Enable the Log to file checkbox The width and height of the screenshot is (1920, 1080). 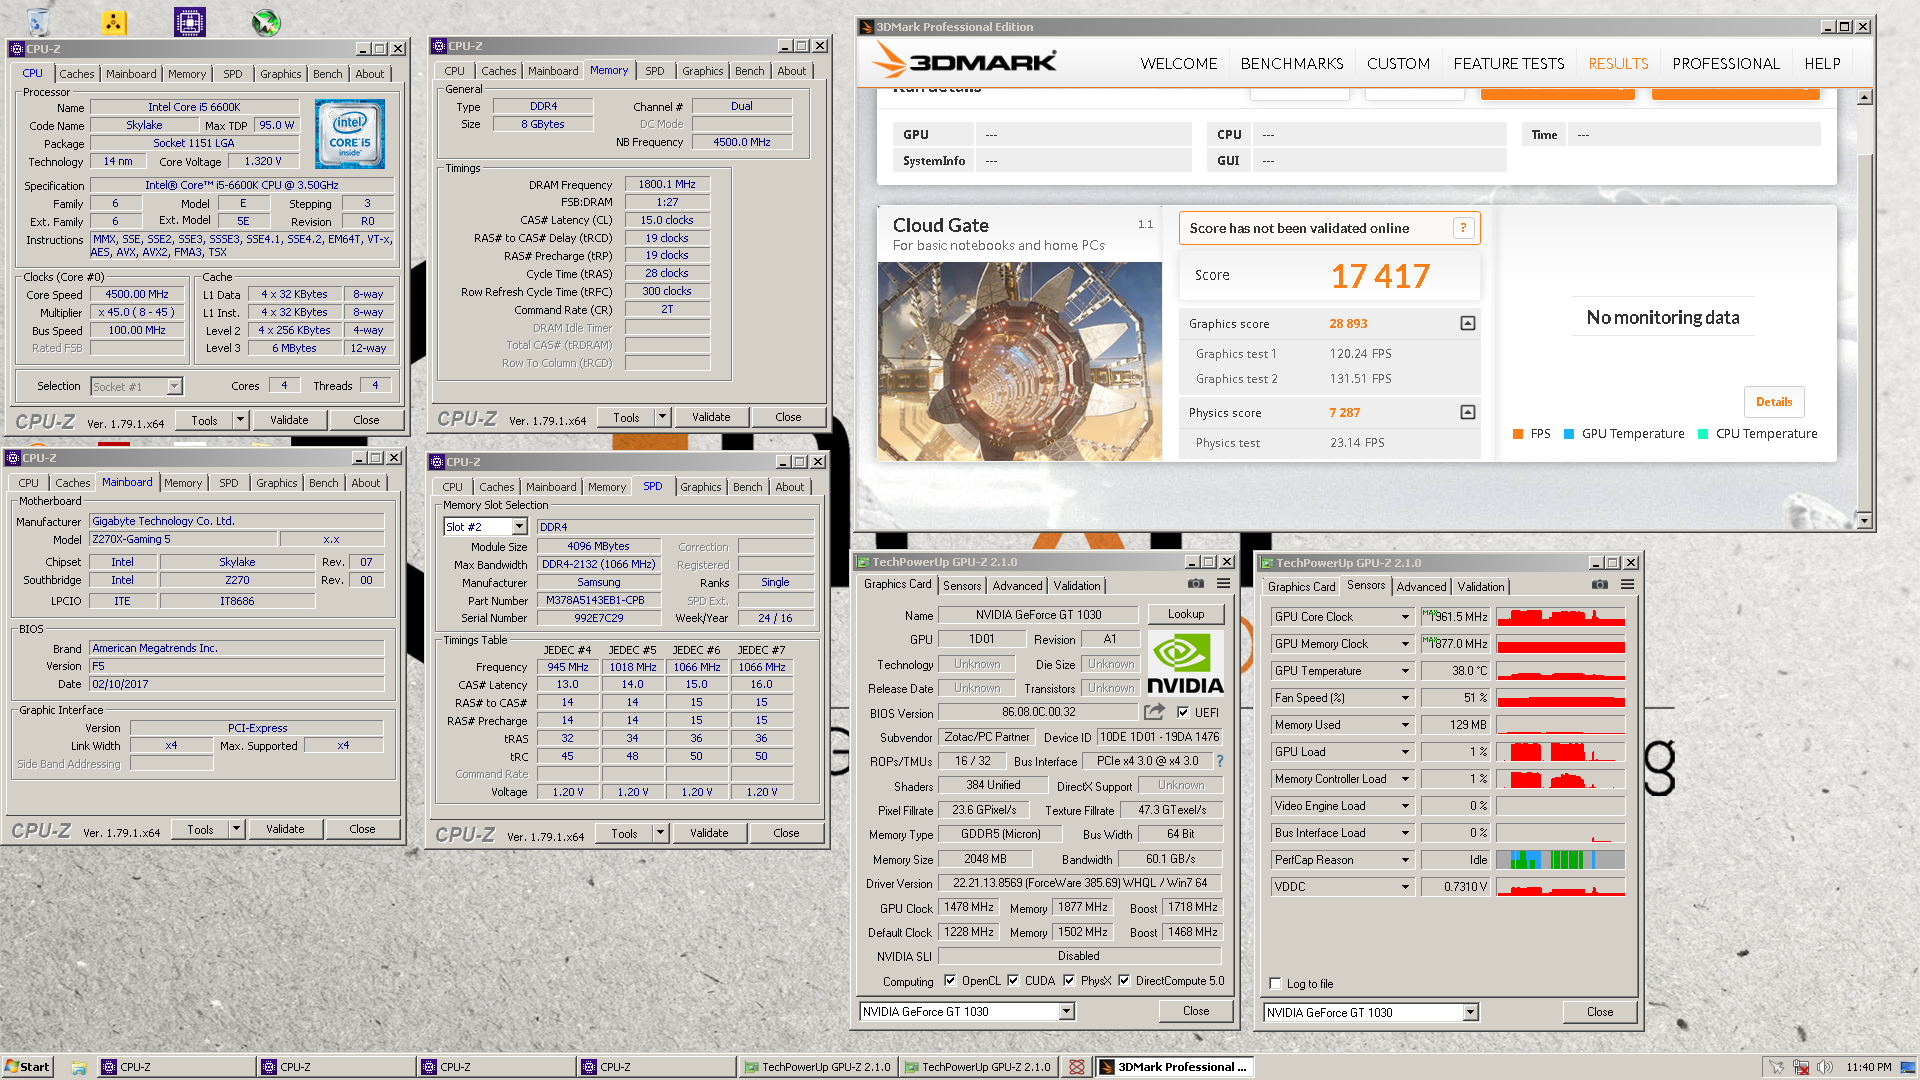(x=1275, y=983)
